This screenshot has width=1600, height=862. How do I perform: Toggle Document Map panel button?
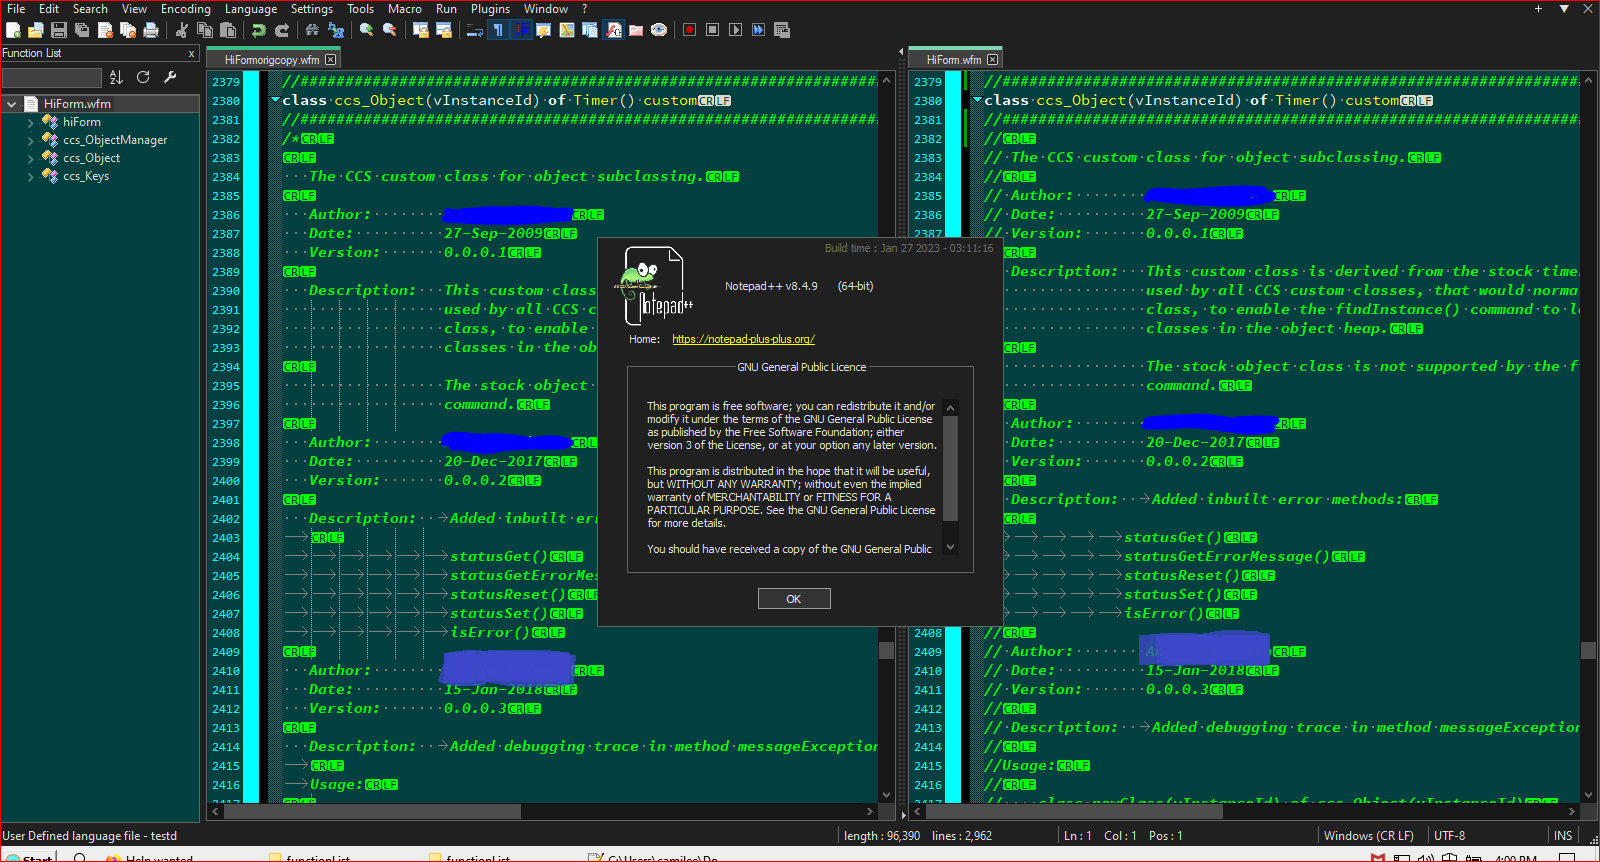click(567, 30)
